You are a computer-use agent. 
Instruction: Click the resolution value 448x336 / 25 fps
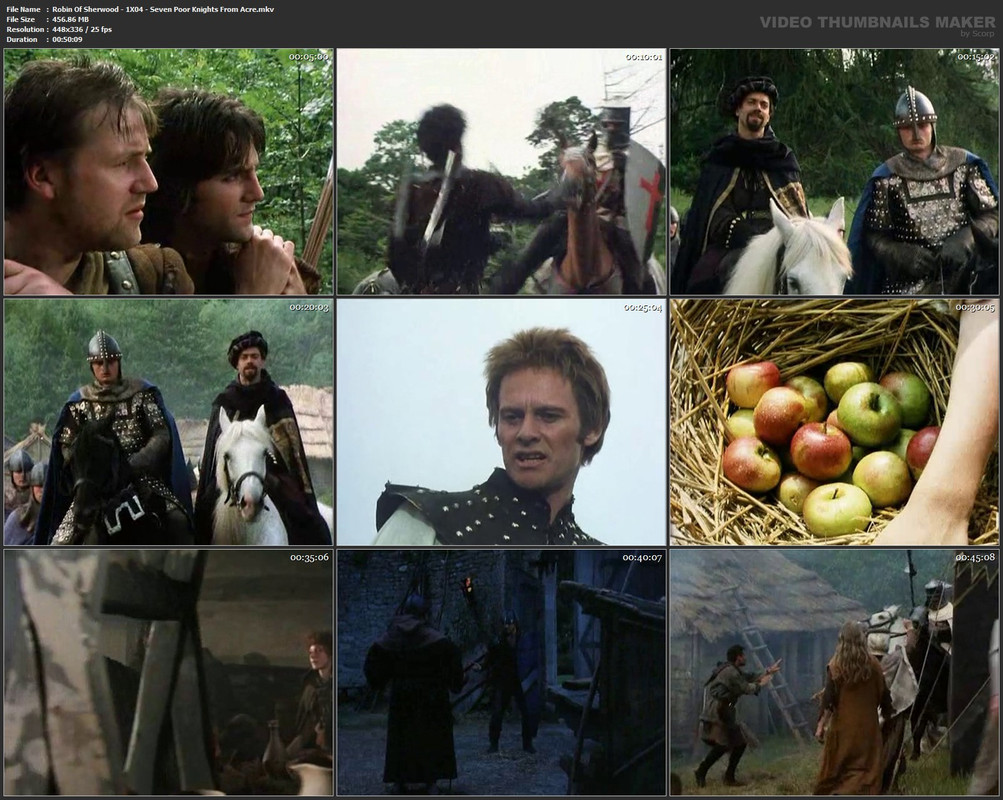82,29
